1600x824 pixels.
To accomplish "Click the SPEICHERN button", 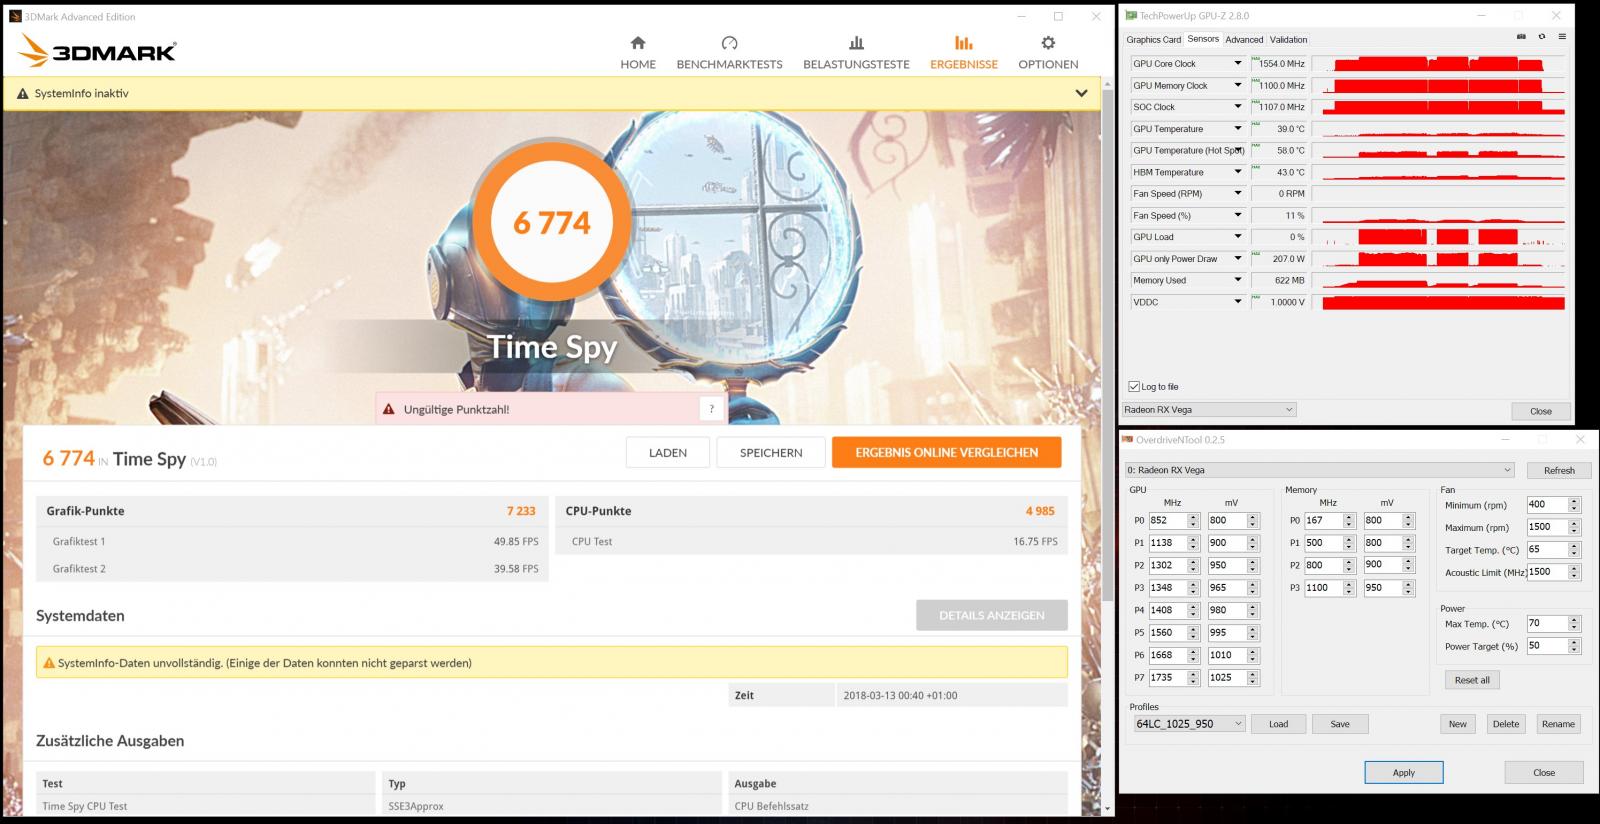I will [771, 452].
